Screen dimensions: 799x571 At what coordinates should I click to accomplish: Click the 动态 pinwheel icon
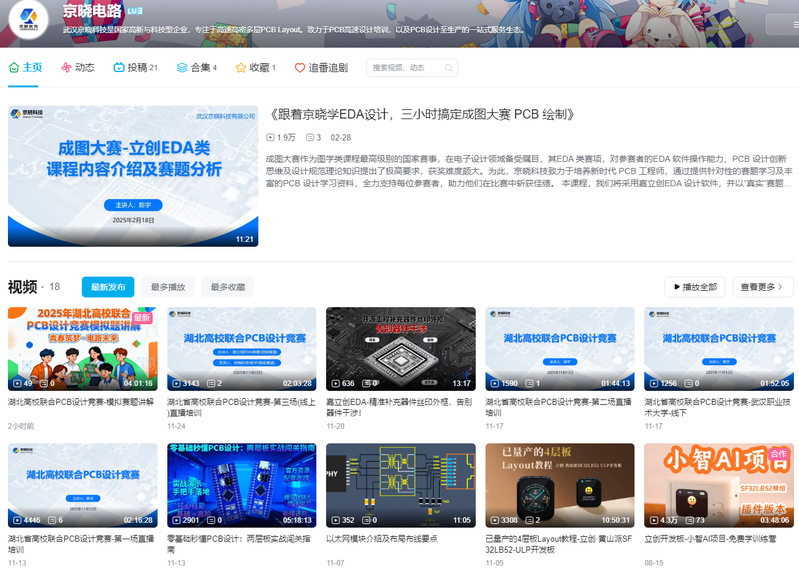tap(66, 68)
